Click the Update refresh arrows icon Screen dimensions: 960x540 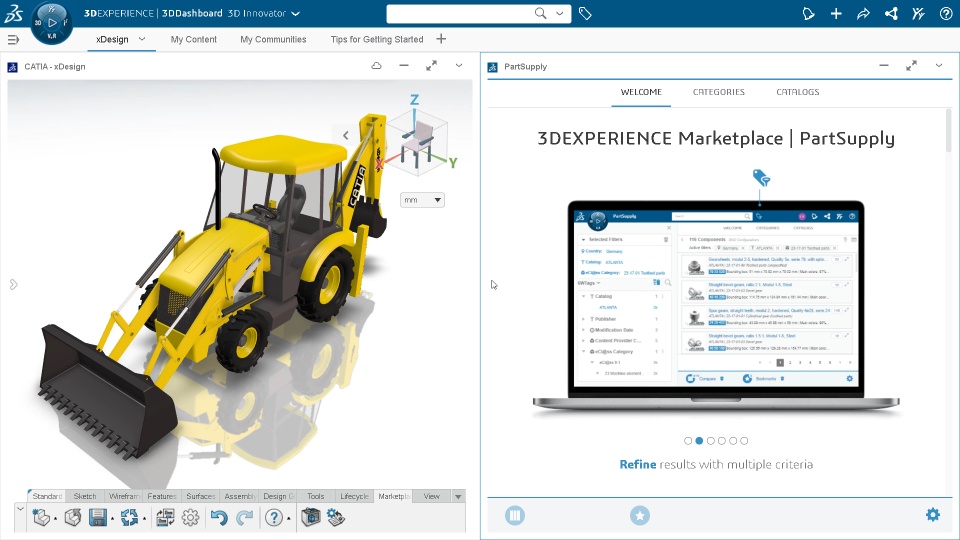[129, 517]
